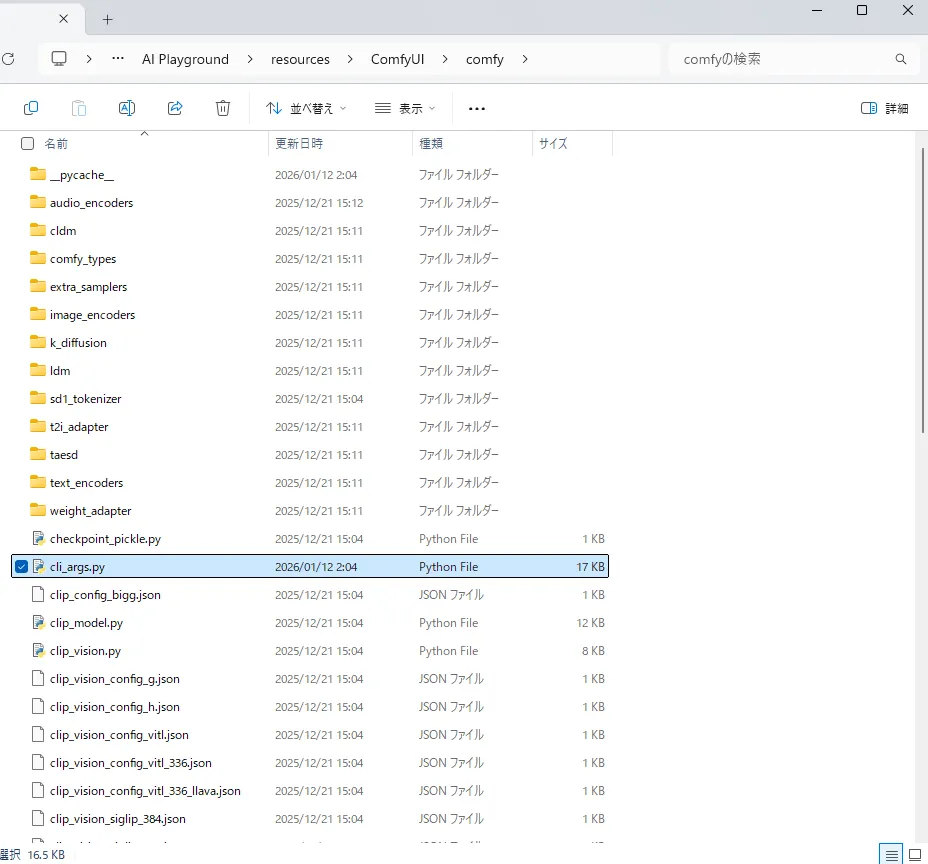The image size is (928, 864).
Task: Go to resources folder in breadcrumb
Action: pos(300,59)
